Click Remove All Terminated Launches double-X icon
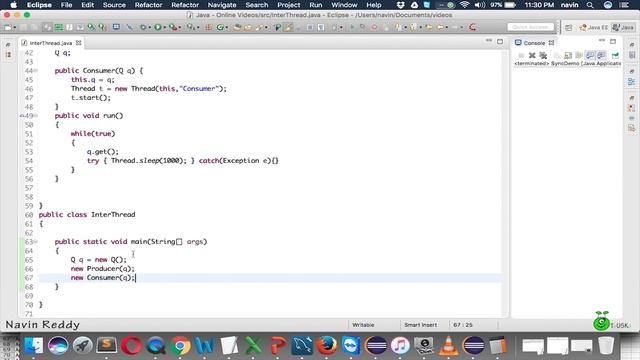640x360 pixels. tap(543, 55)
